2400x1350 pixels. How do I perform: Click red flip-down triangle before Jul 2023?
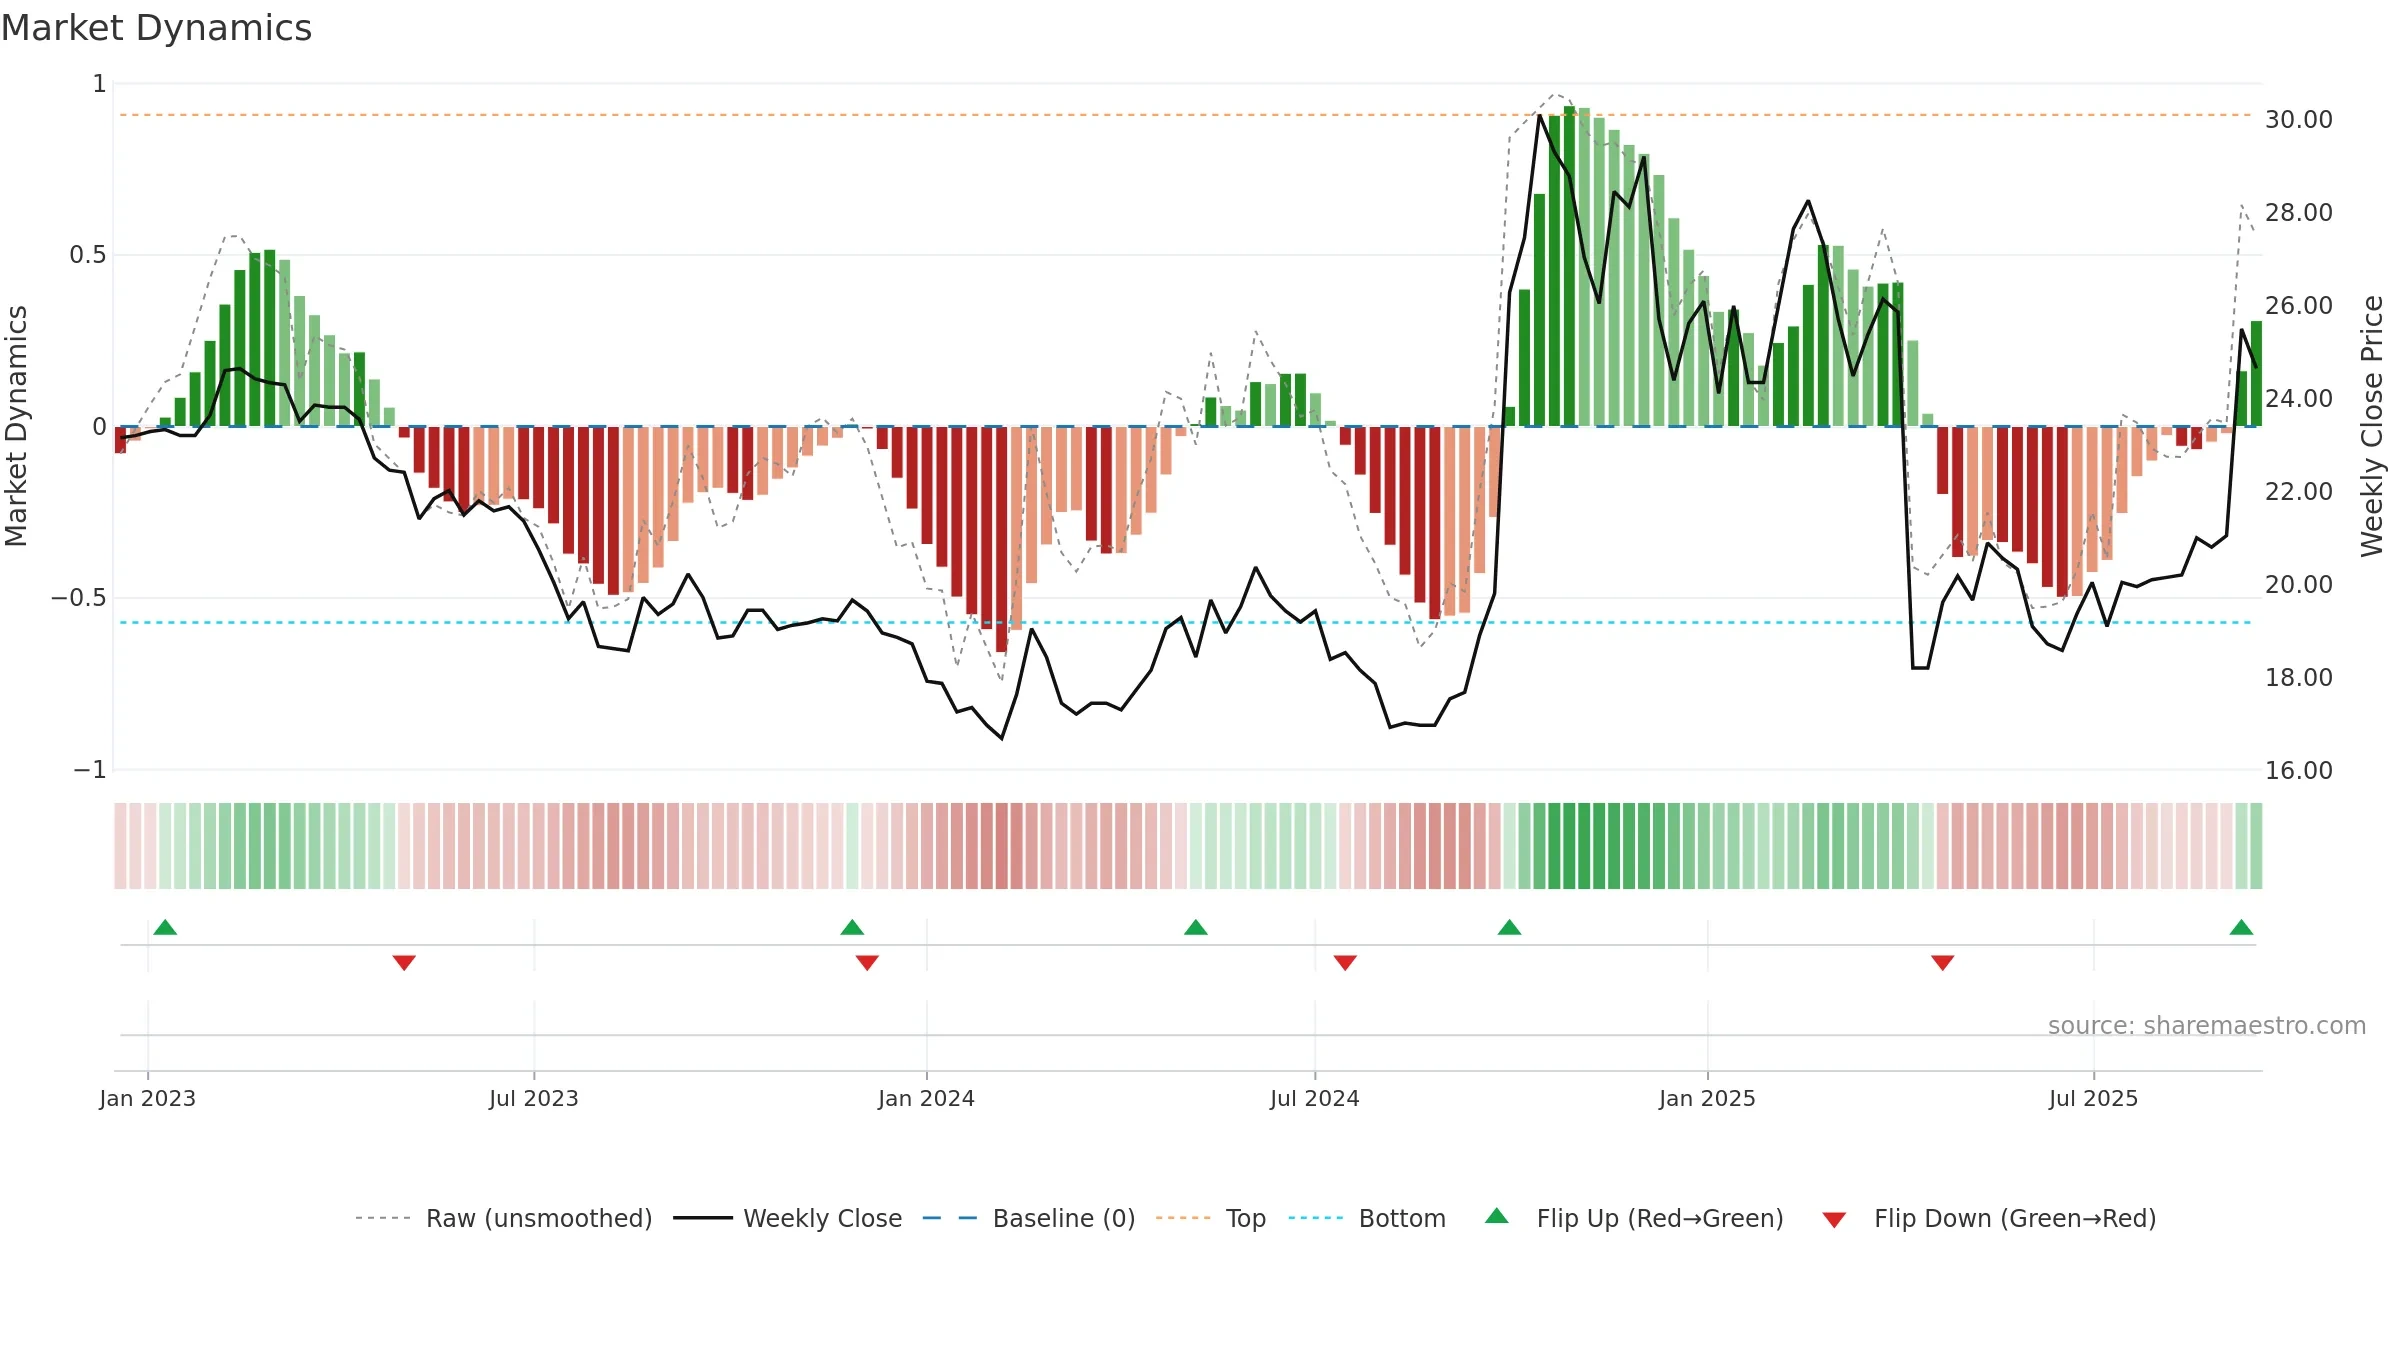(x=404, y=962)
